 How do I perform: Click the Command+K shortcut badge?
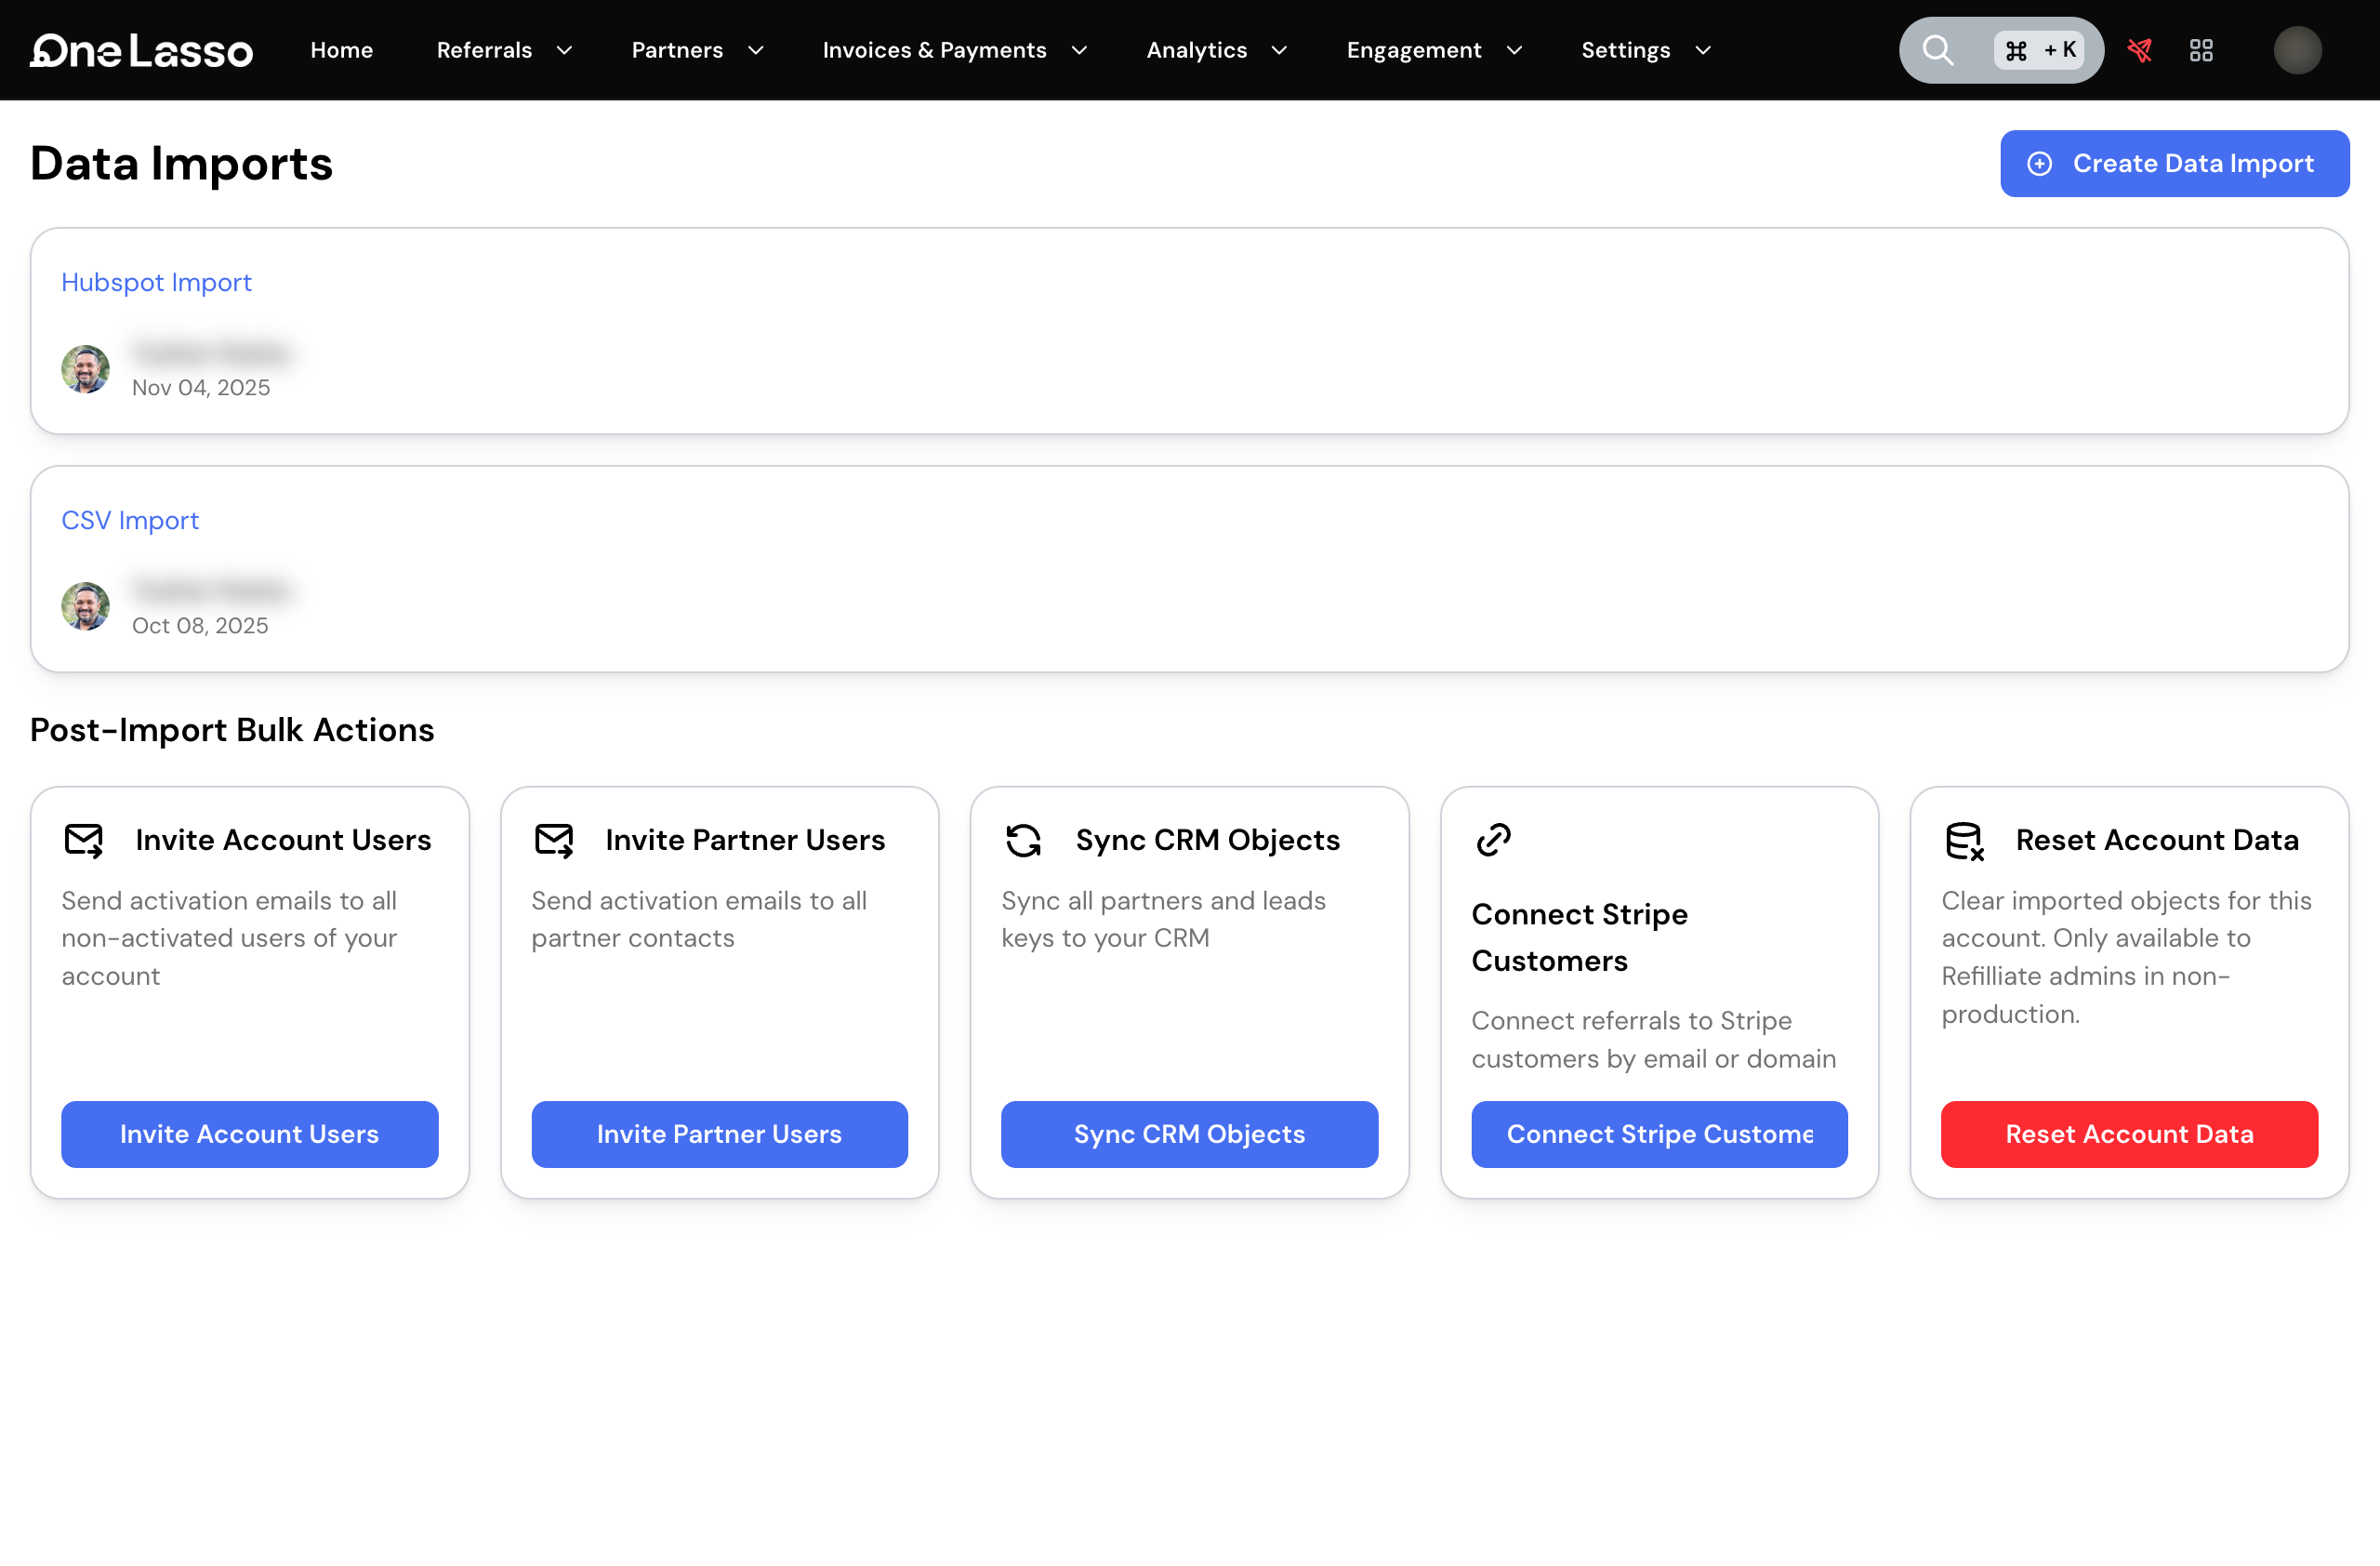point(2038,50)
